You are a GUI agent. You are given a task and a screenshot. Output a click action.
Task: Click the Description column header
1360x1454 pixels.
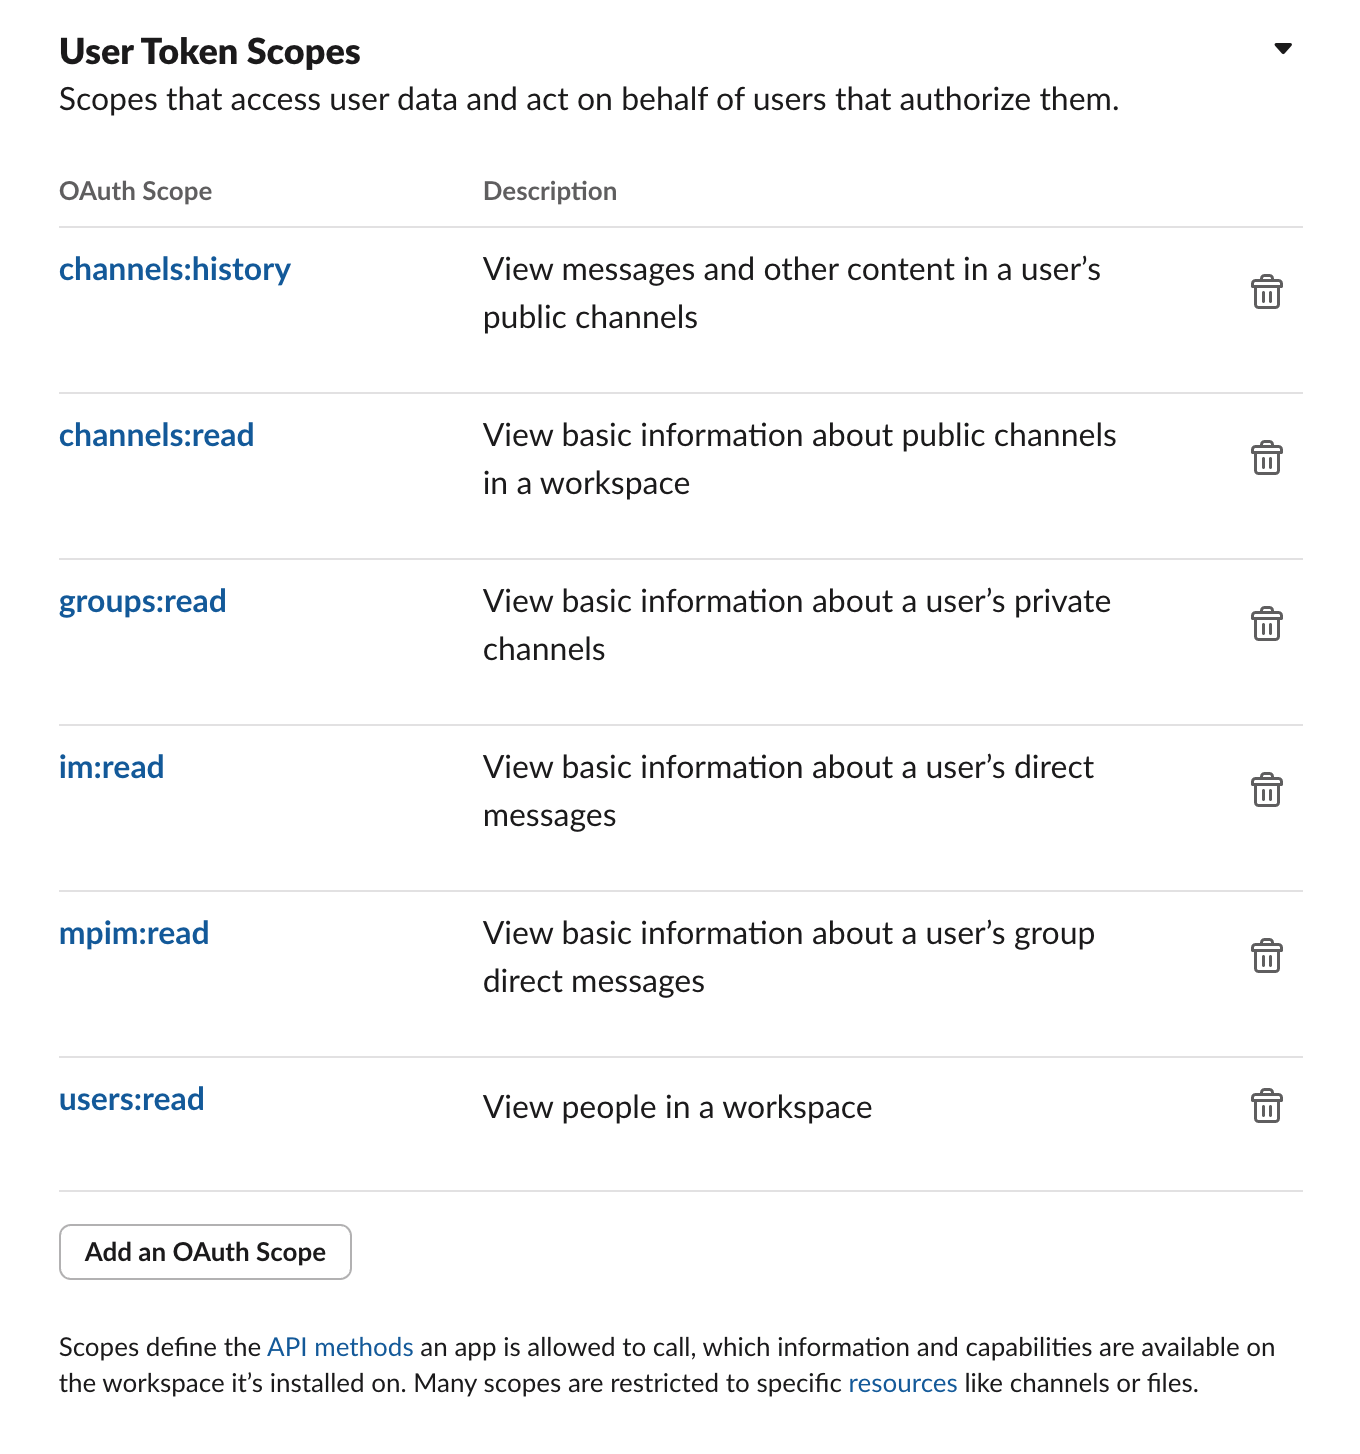coord(549,190)
